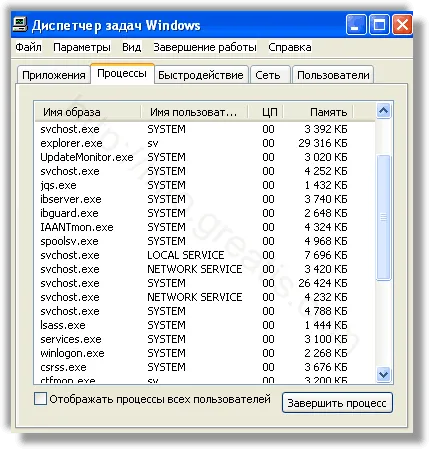Screen dimensions: 429x449
Task: Click SYSTEM user in lsass.exe row
Action: [x=166, y=325]
